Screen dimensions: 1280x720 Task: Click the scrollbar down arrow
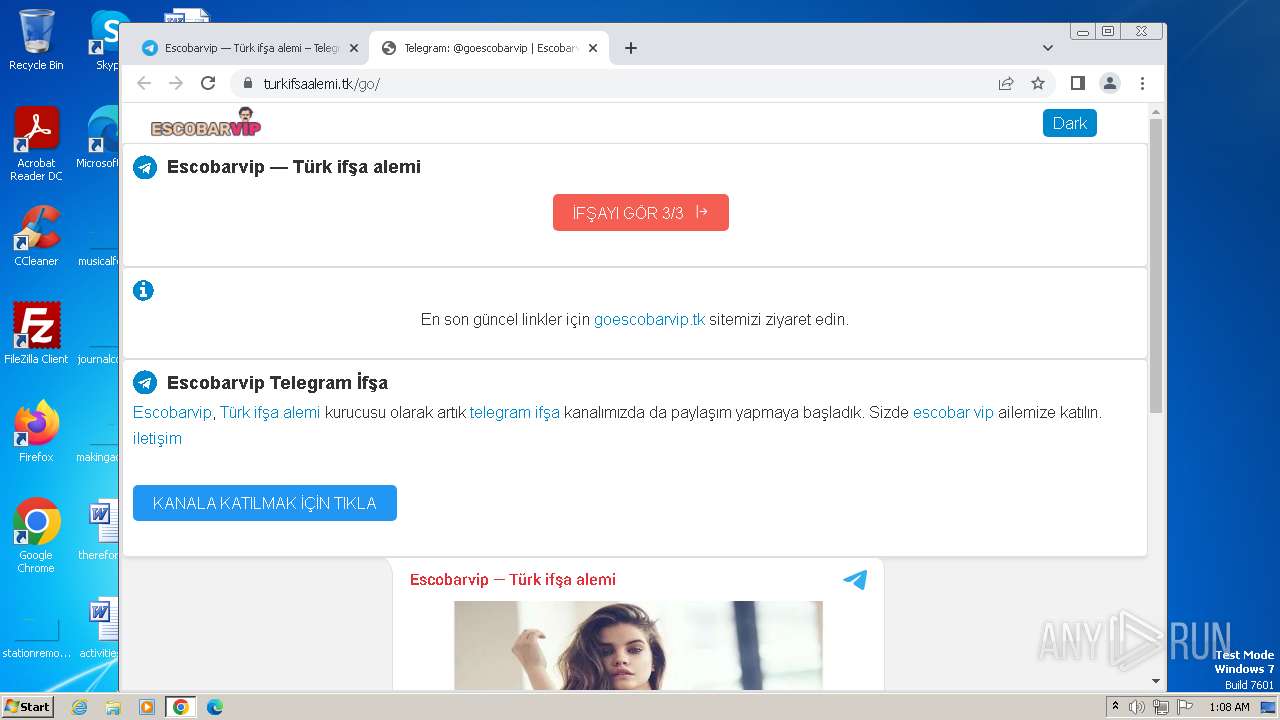(x=1156, y=681)
